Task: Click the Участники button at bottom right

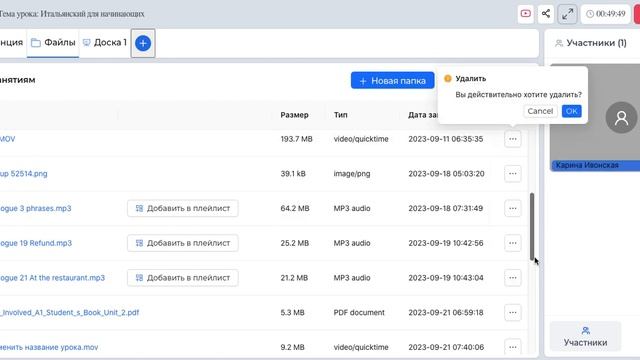Action: click(x=585, y=337)
